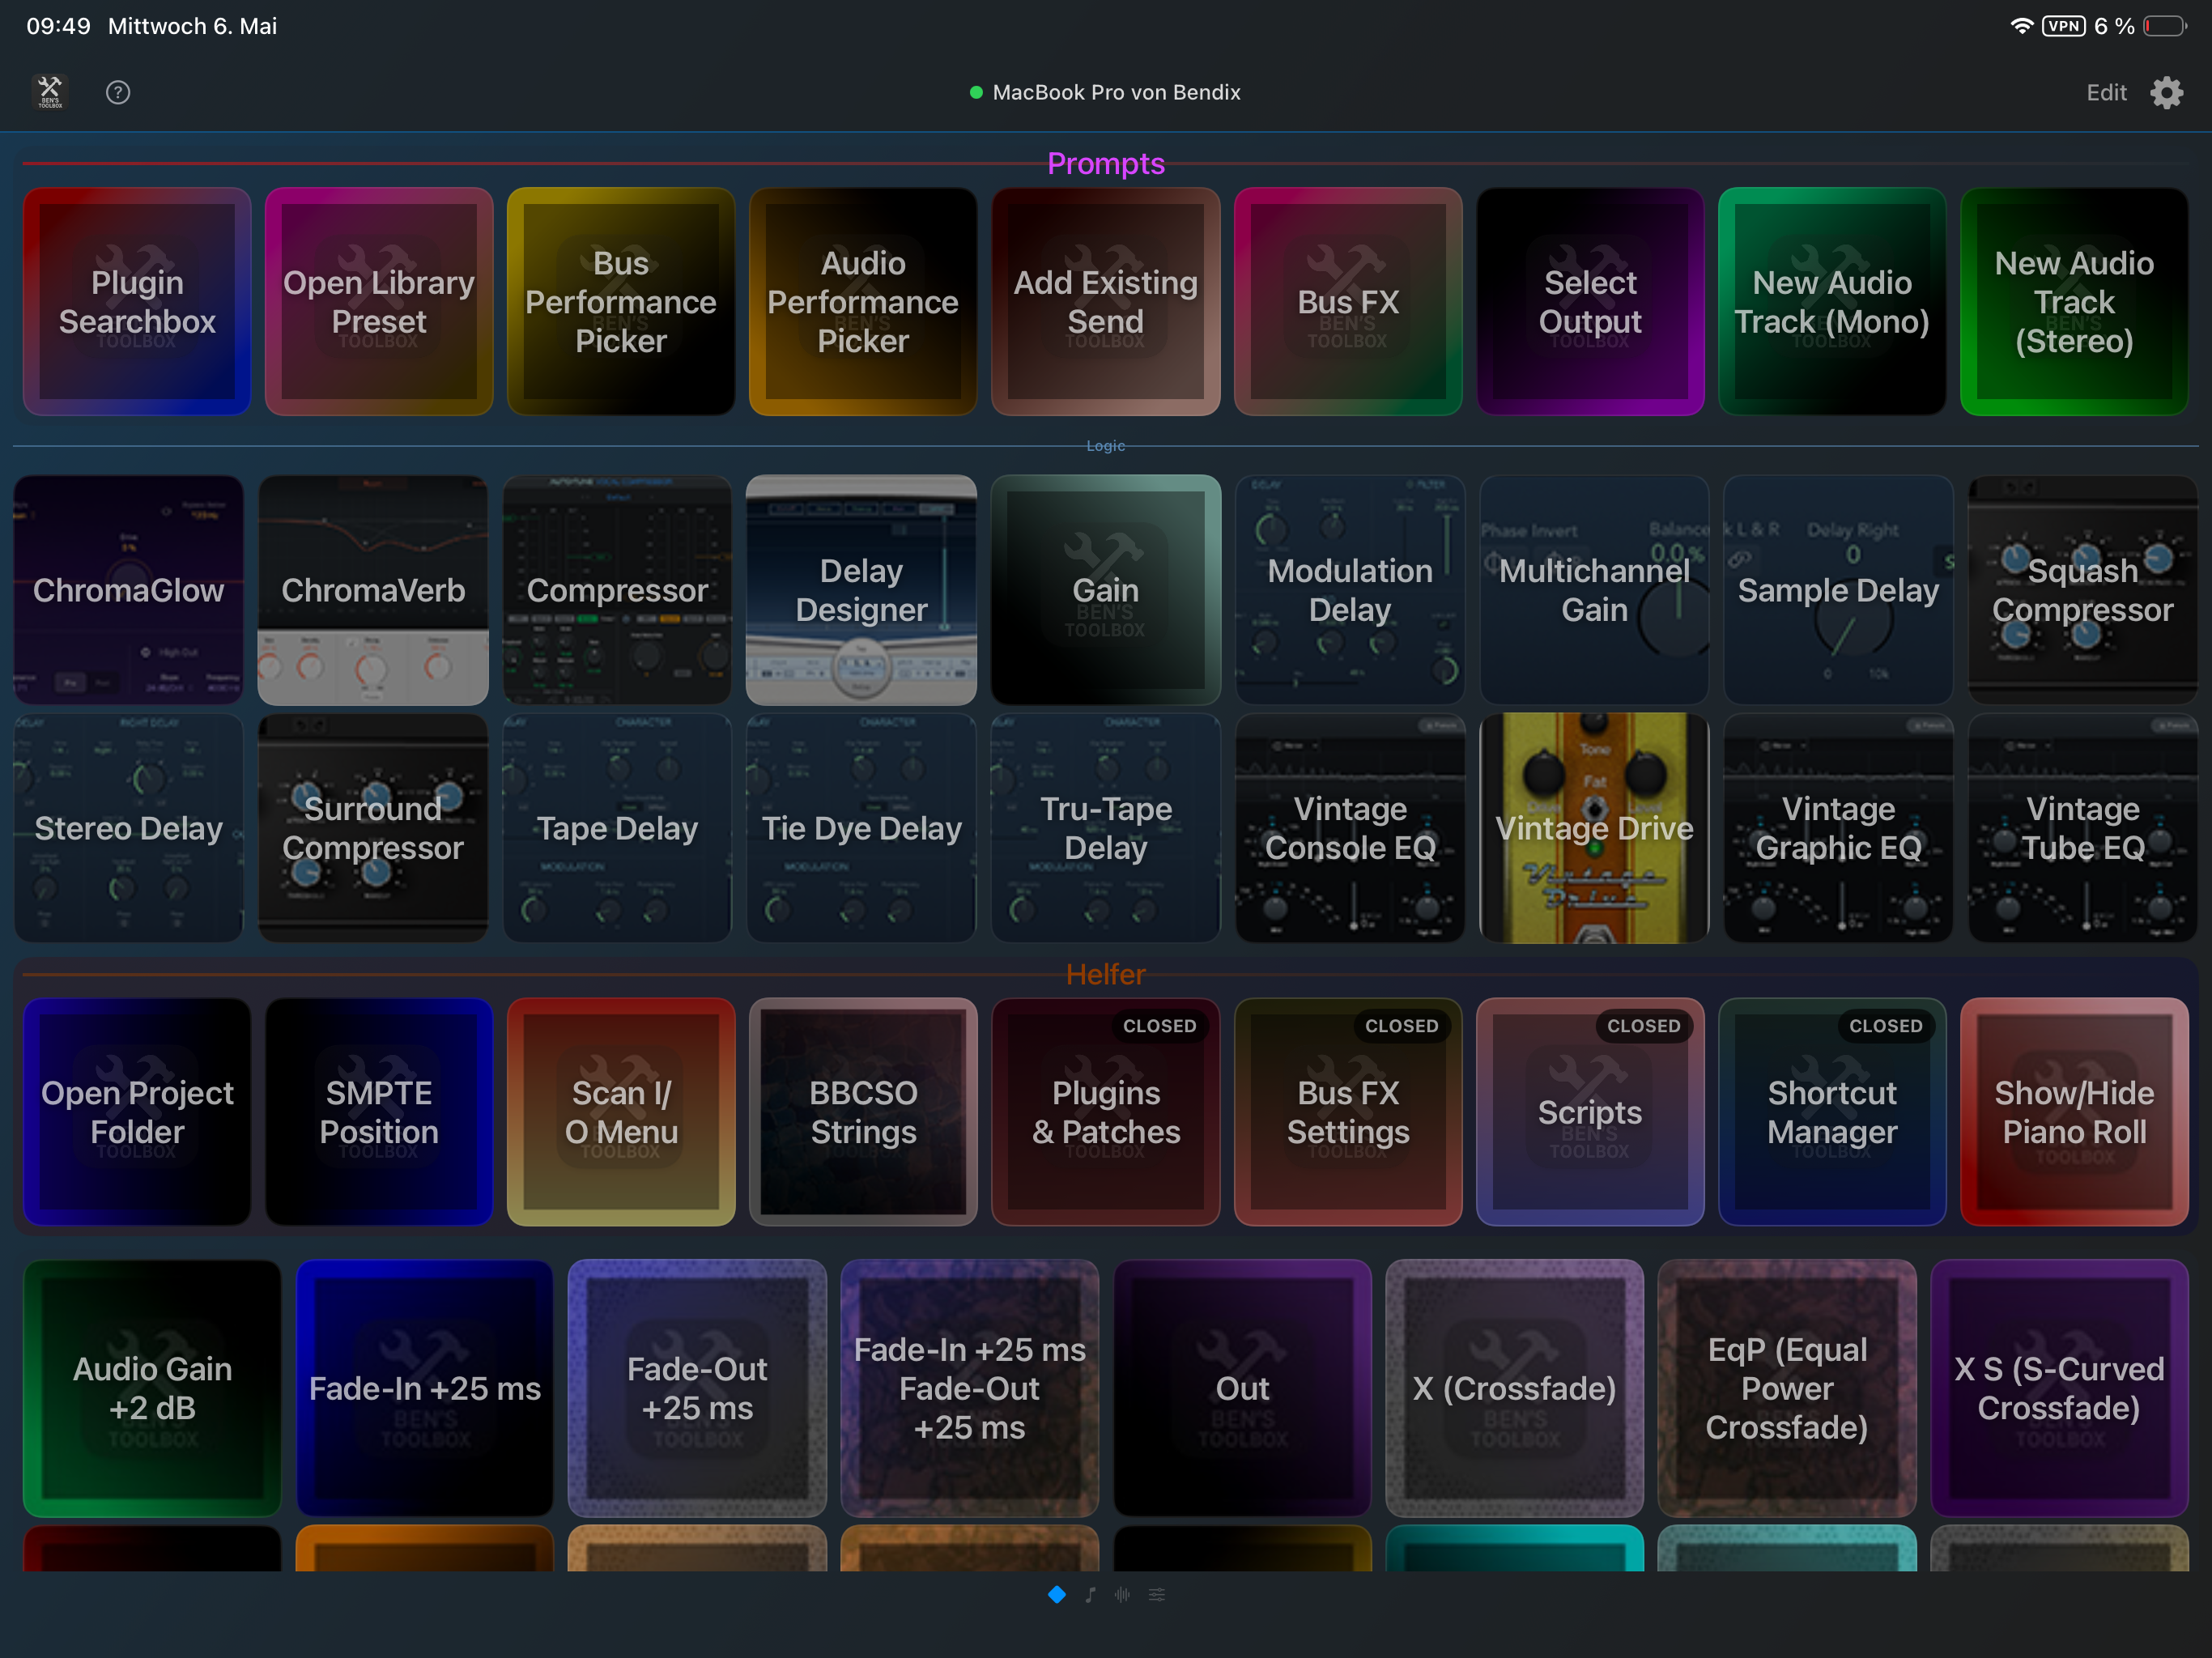Image resolution: width=2212 pixels, height=1658 pixels.
Task: Insert the Compressor plugin
Action: [617, 590]
